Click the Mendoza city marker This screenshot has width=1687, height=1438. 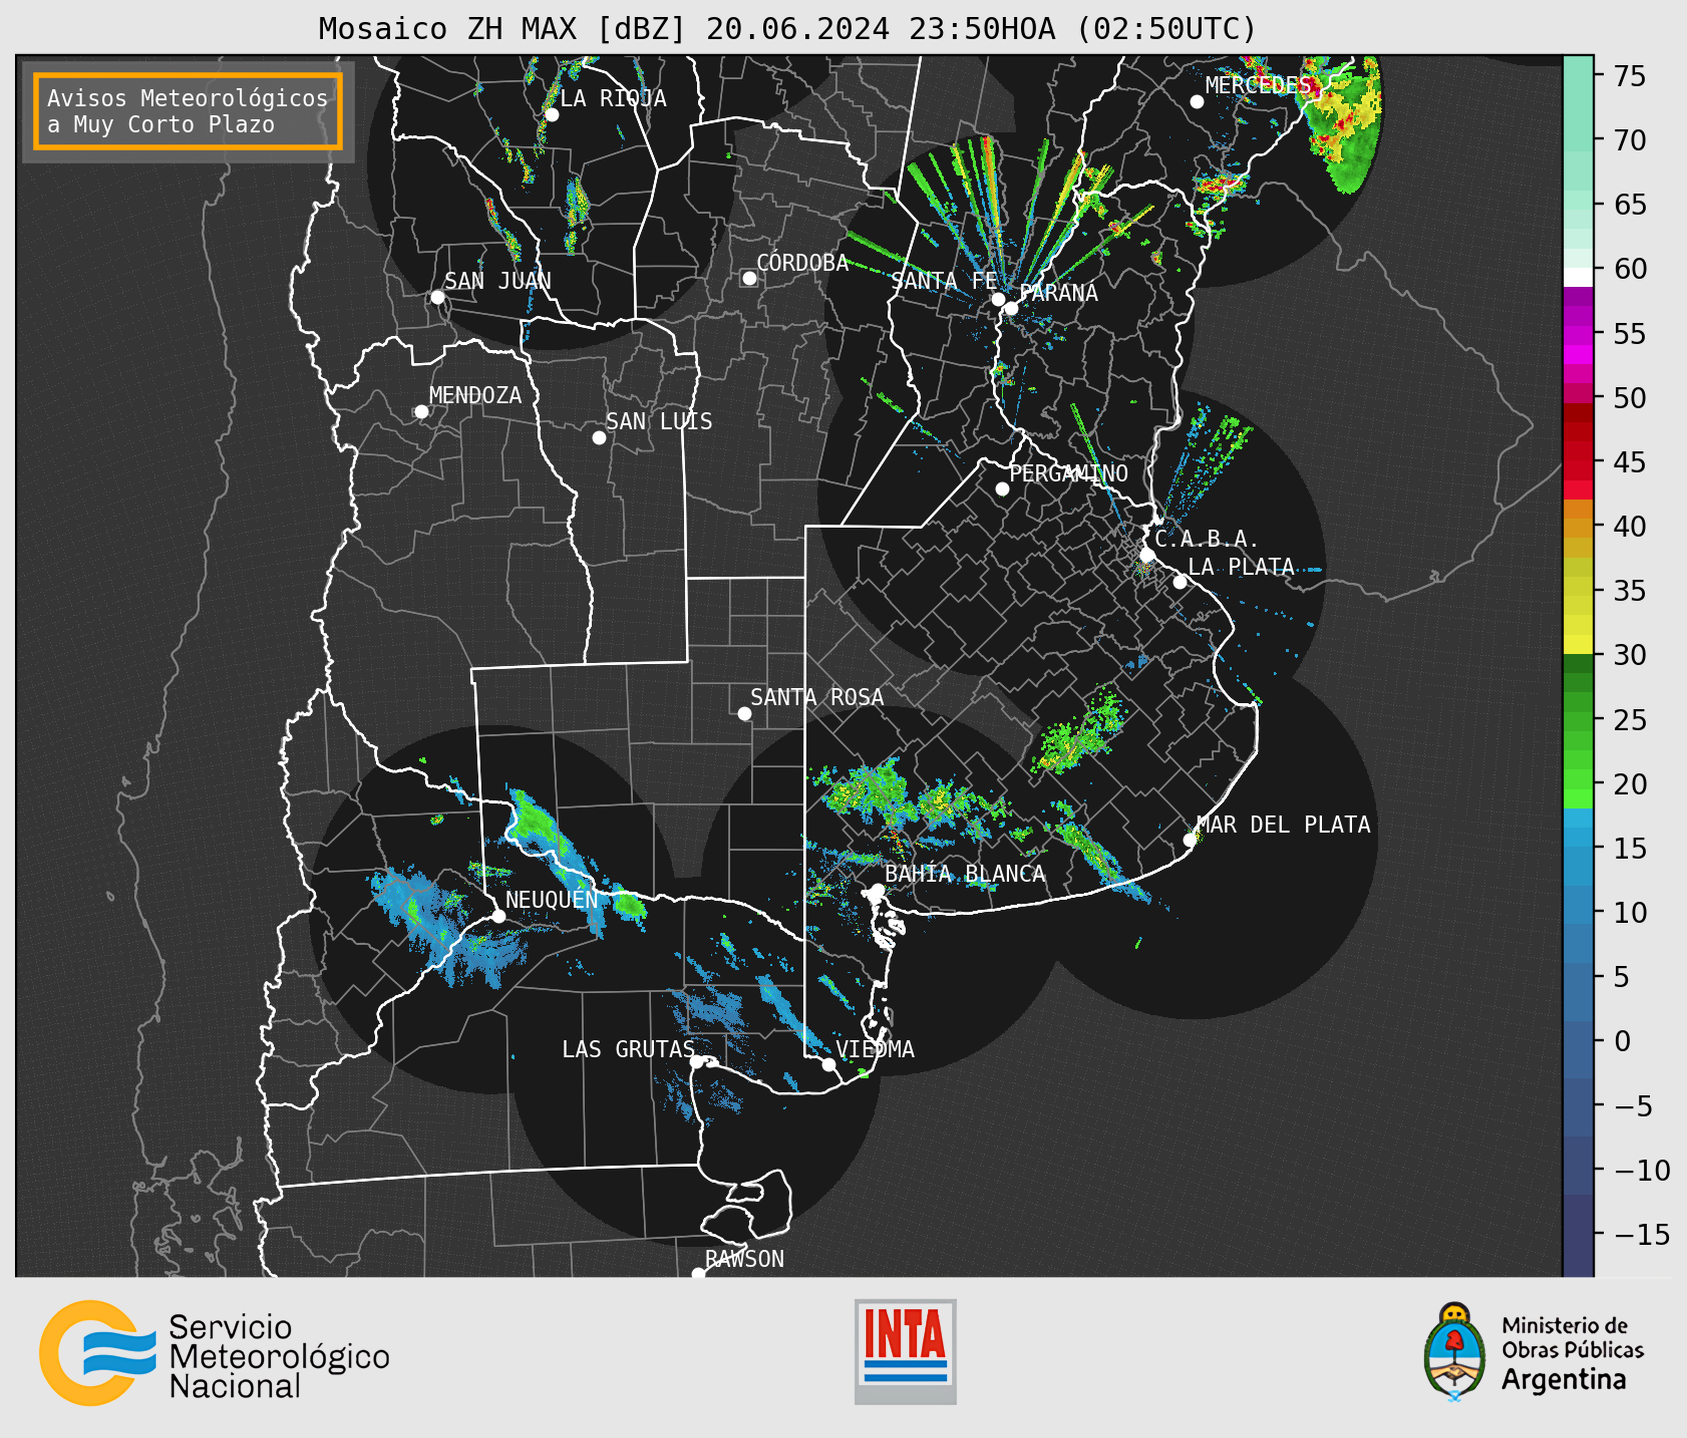coord(422,412)
